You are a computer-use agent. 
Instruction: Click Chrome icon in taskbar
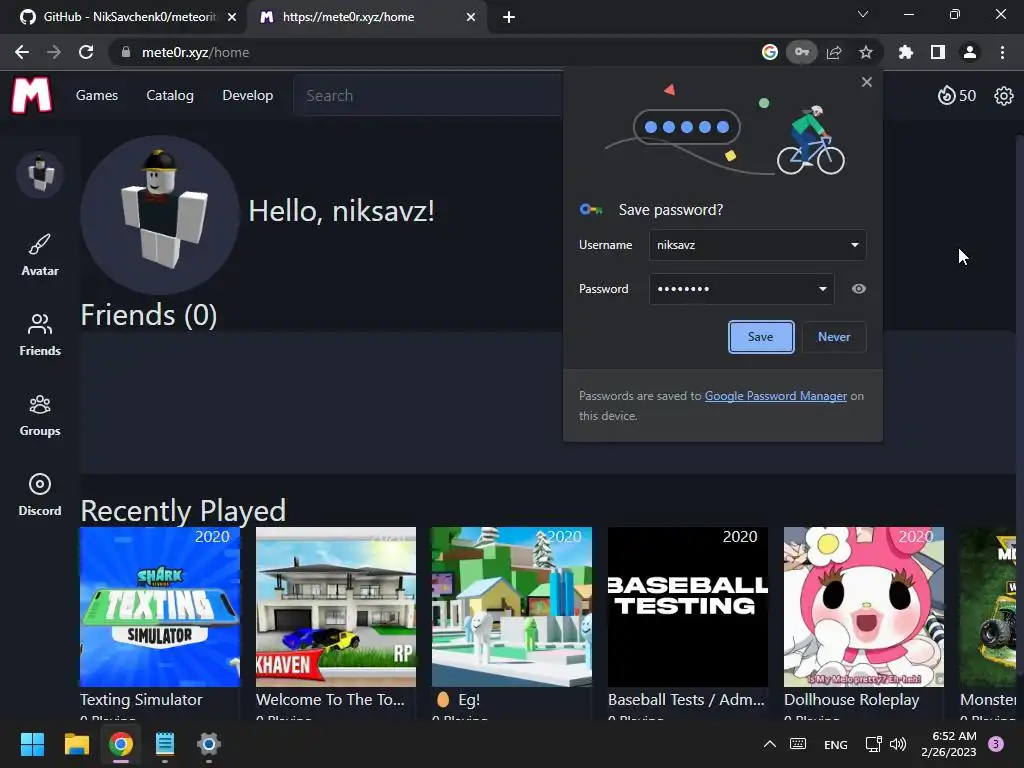[121, 744]
